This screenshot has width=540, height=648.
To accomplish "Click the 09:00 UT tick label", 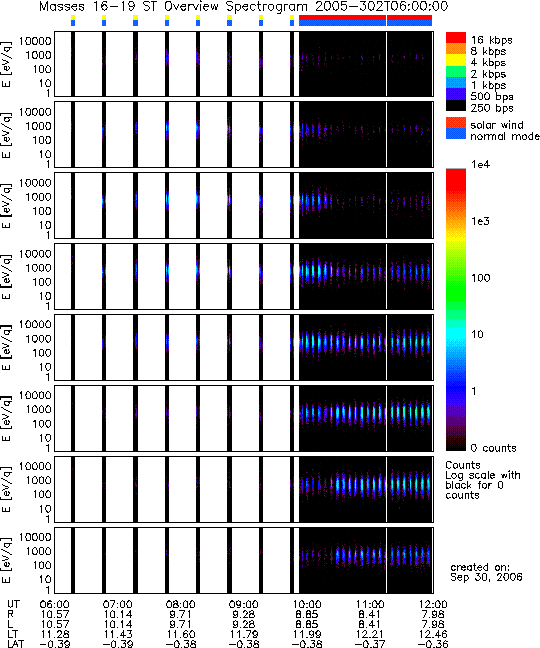I will point(243,604).
